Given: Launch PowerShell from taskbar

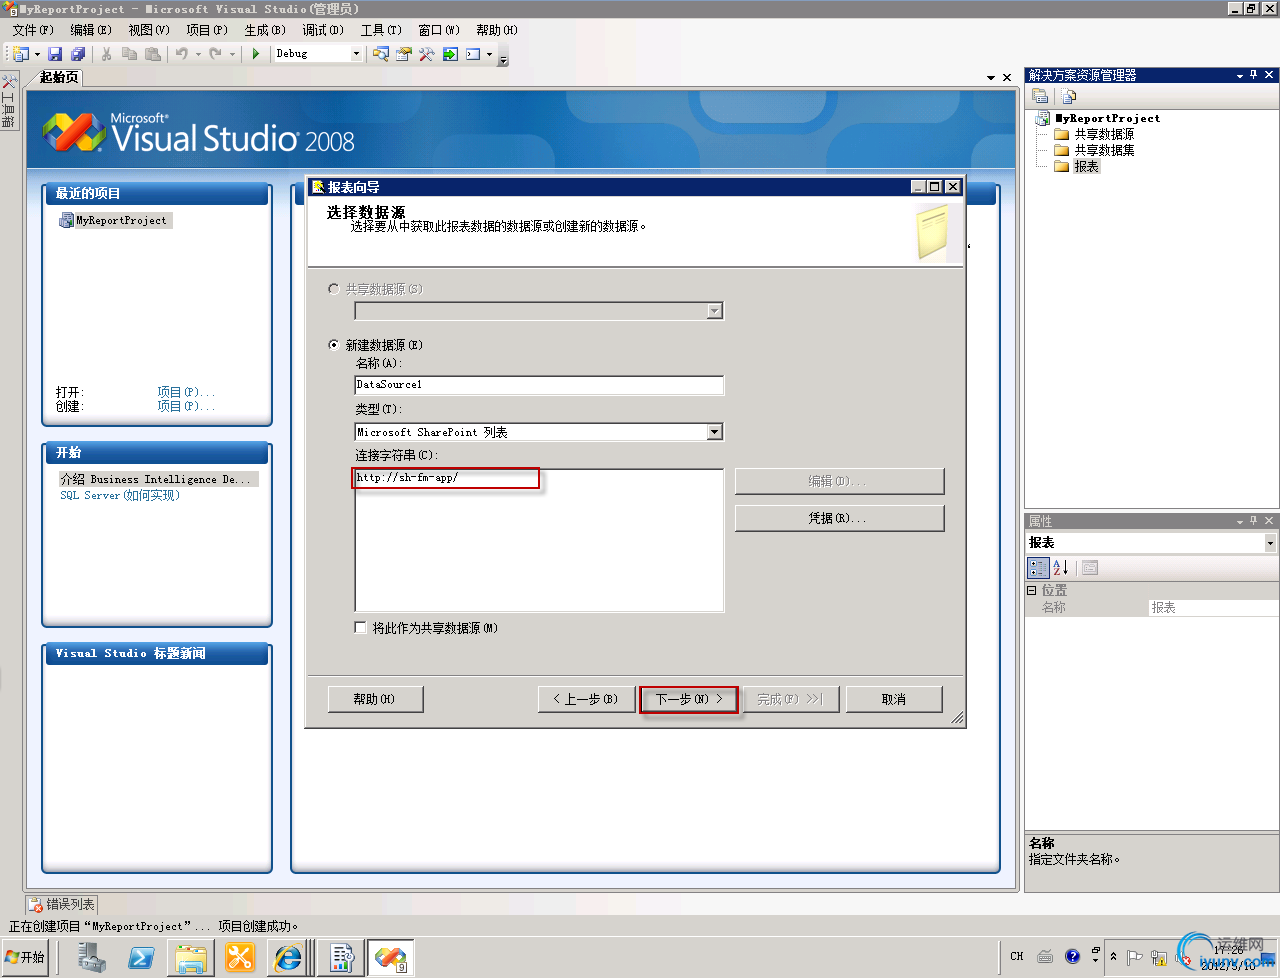Looking at the screenshot, I should (141, 958).
